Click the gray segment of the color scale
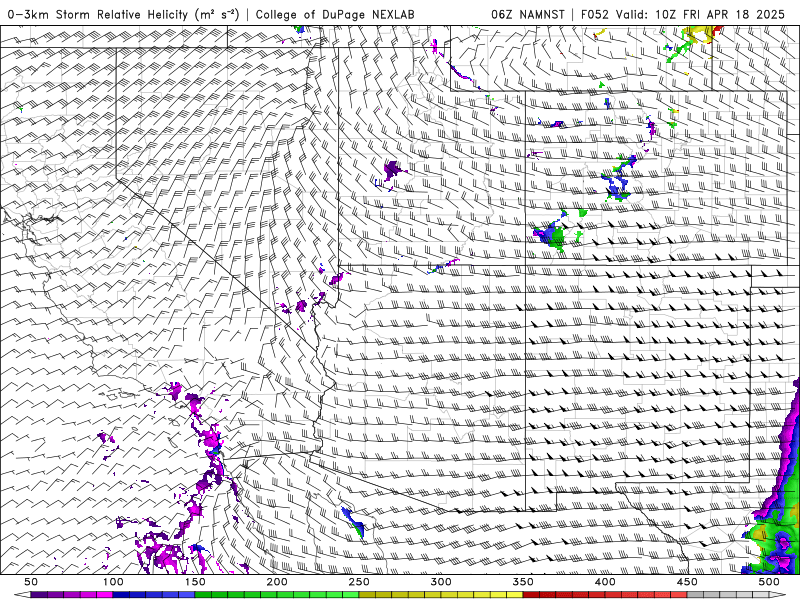800x600 pixels. (728, 595)
